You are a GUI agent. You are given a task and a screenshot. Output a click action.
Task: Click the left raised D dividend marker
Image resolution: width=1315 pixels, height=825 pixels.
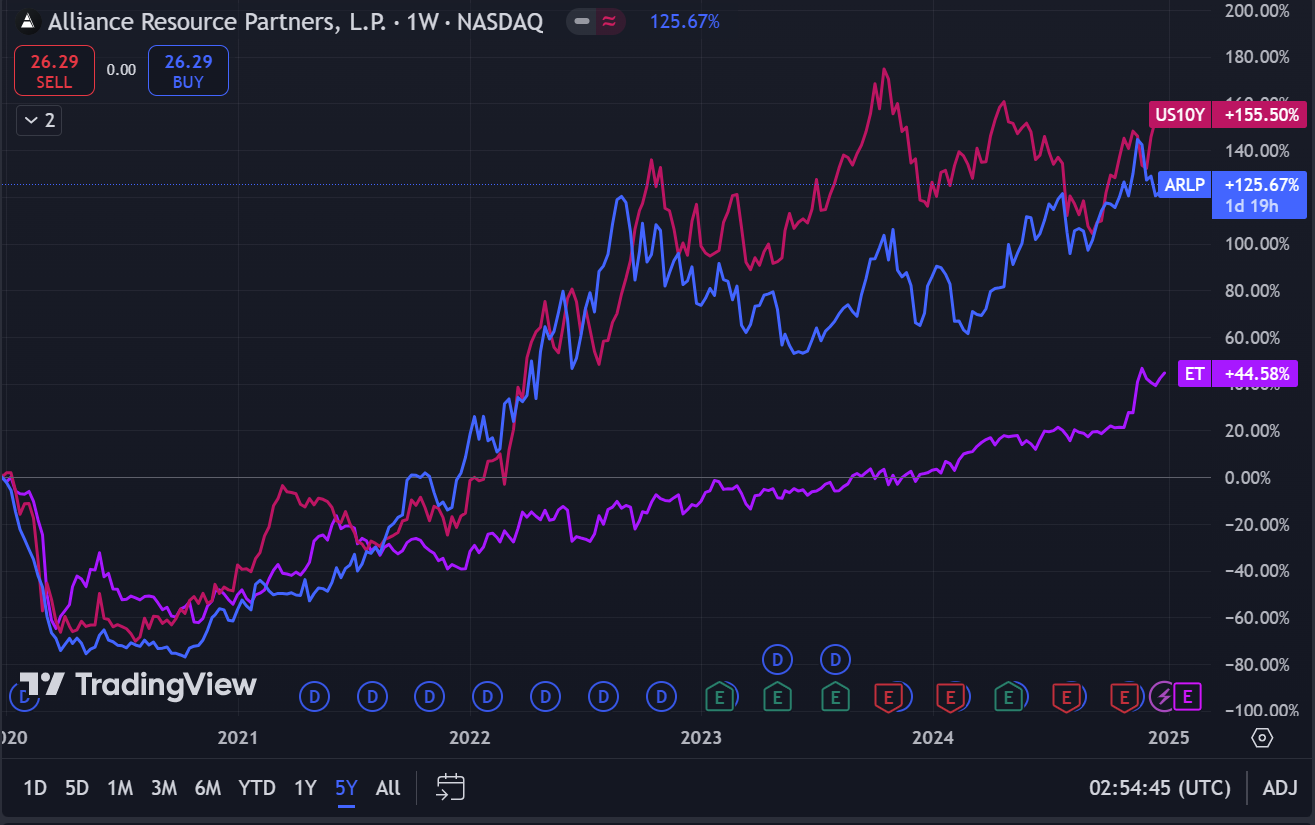click(x=777, y=659)
